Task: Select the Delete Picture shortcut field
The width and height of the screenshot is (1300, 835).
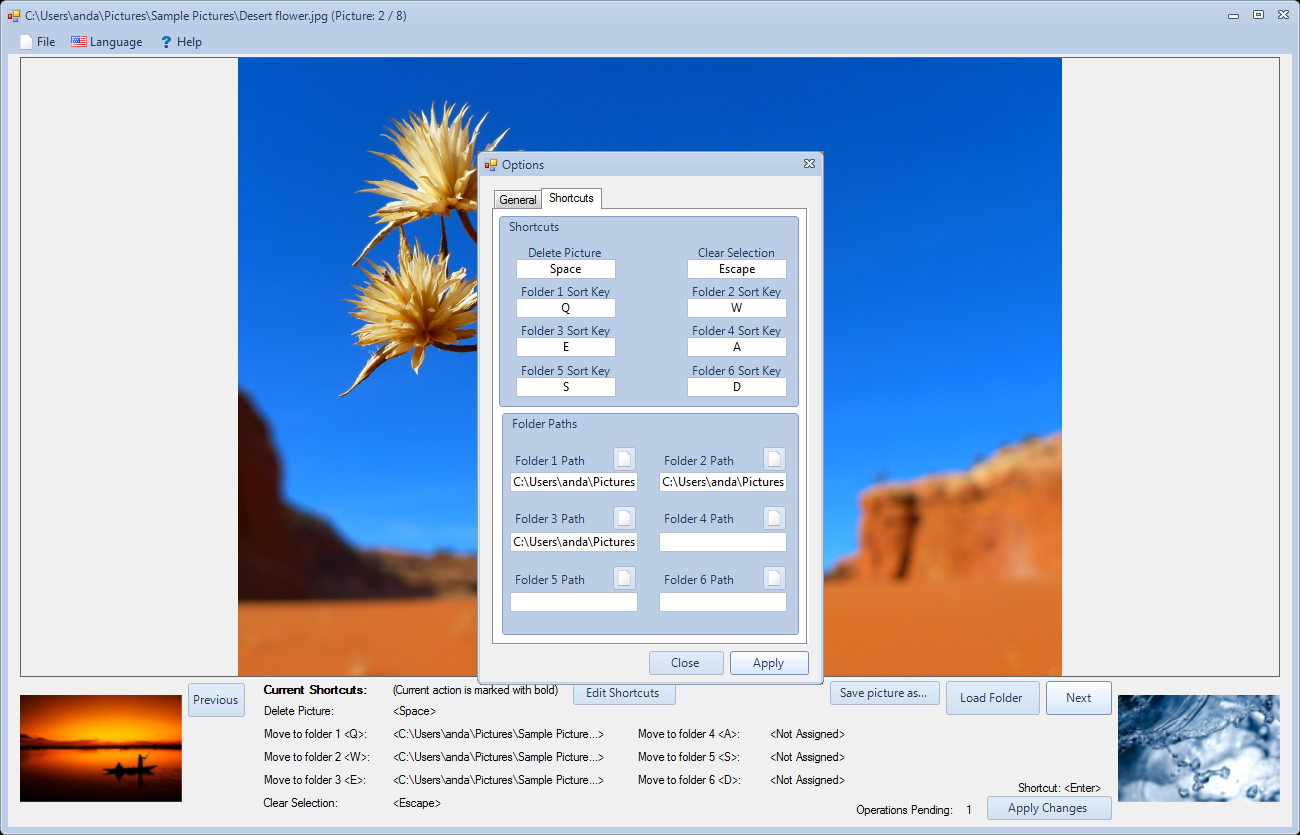Action: click(x=565, y=269)
